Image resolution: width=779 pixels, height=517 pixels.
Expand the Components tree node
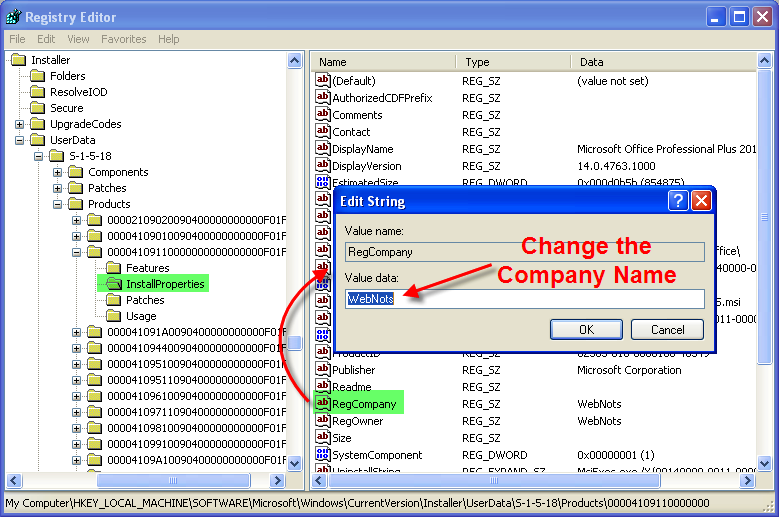pos(58,172)
